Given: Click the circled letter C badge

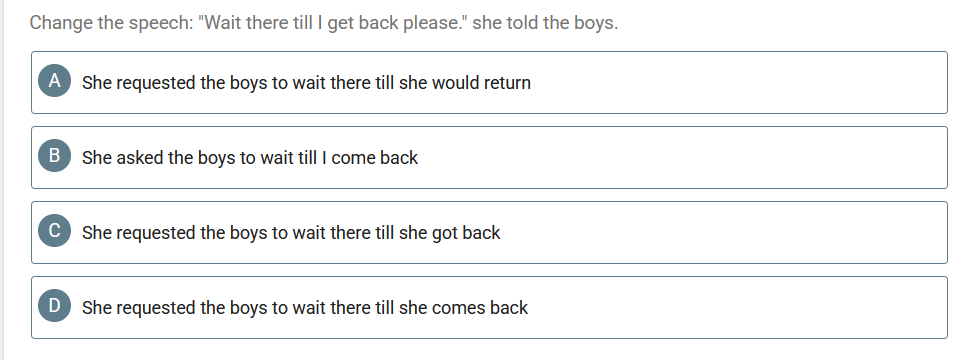Looking at the screenshot, I should click(x=54, y=231).
